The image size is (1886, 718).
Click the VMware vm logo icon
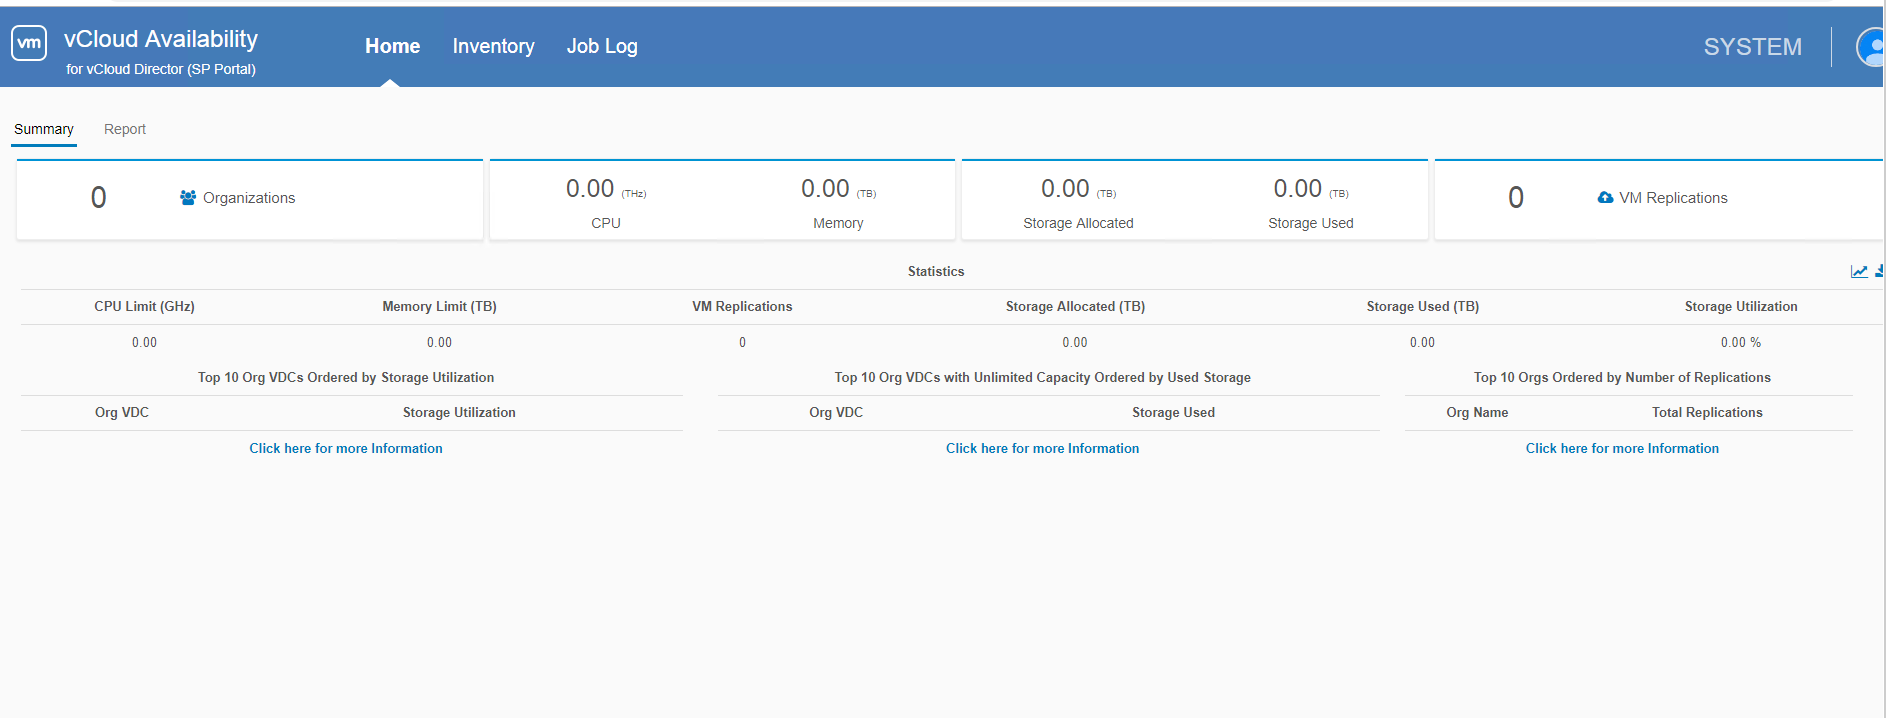coord(29,43)
